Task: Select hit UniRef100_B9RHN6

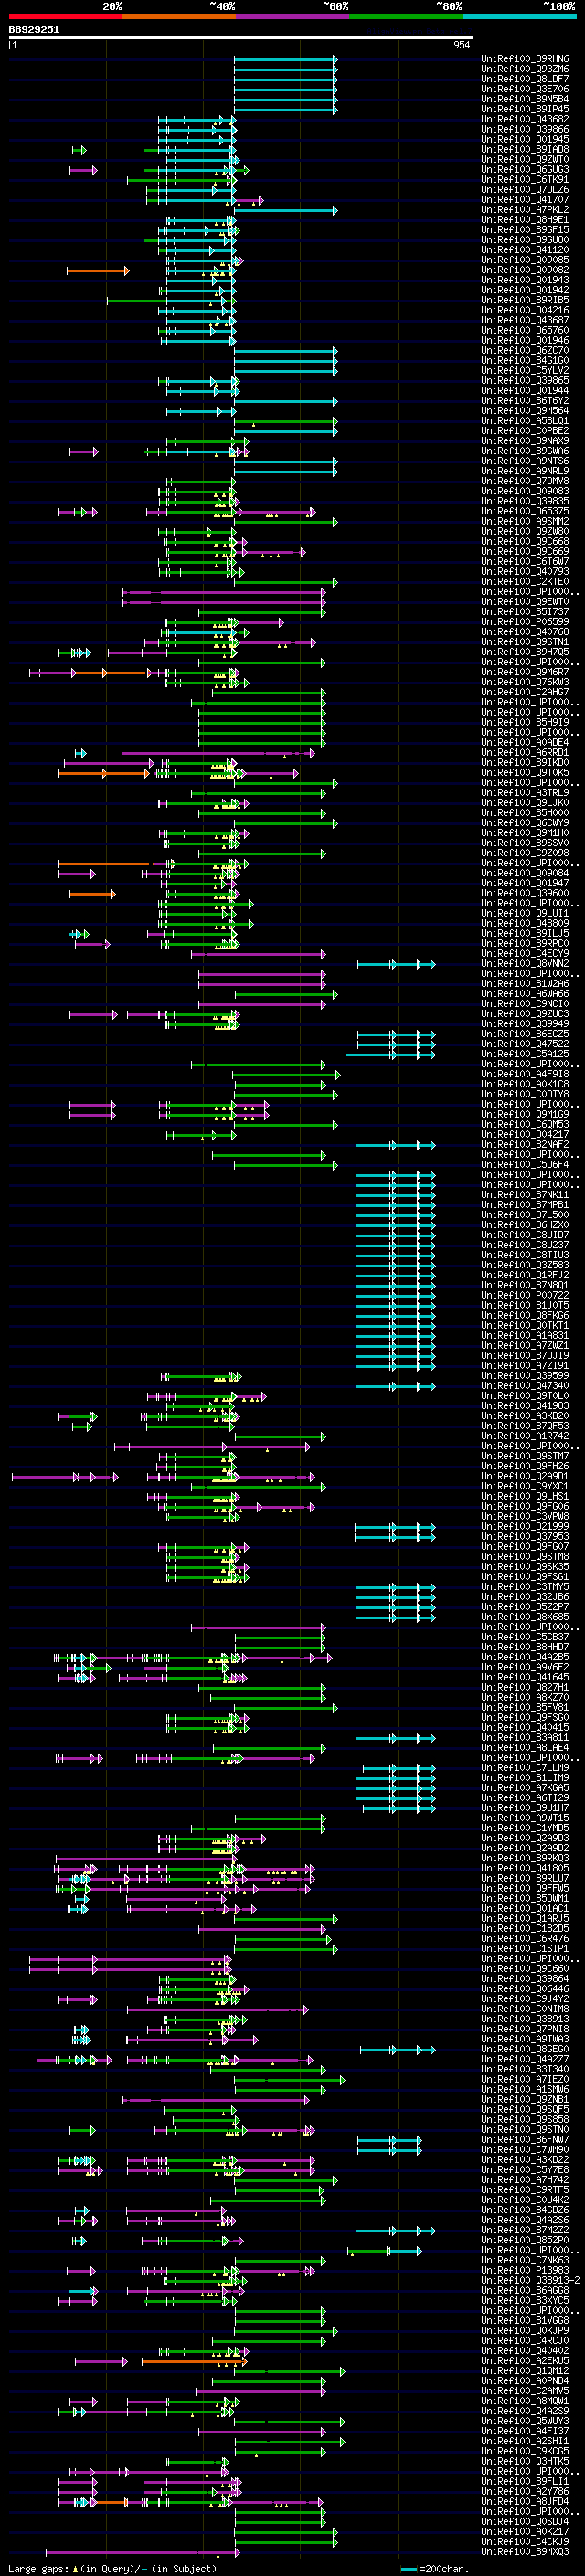Action: [x=525, y=59]
